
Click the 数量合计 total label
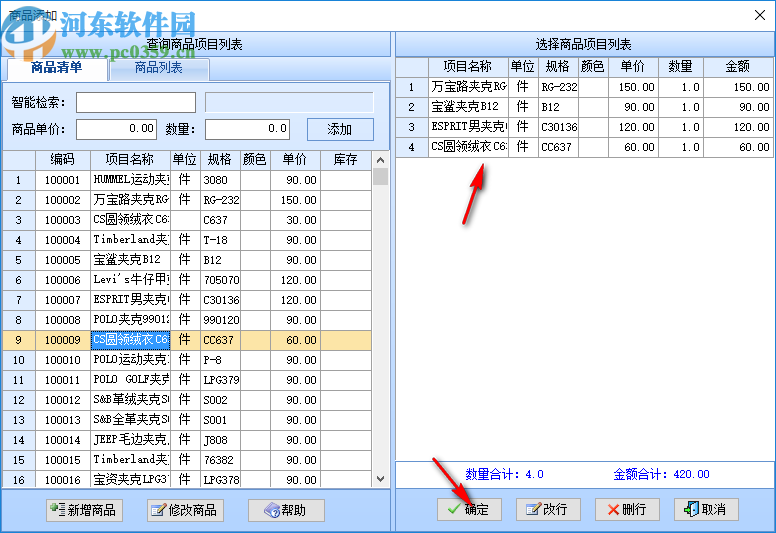coord(504,474)
